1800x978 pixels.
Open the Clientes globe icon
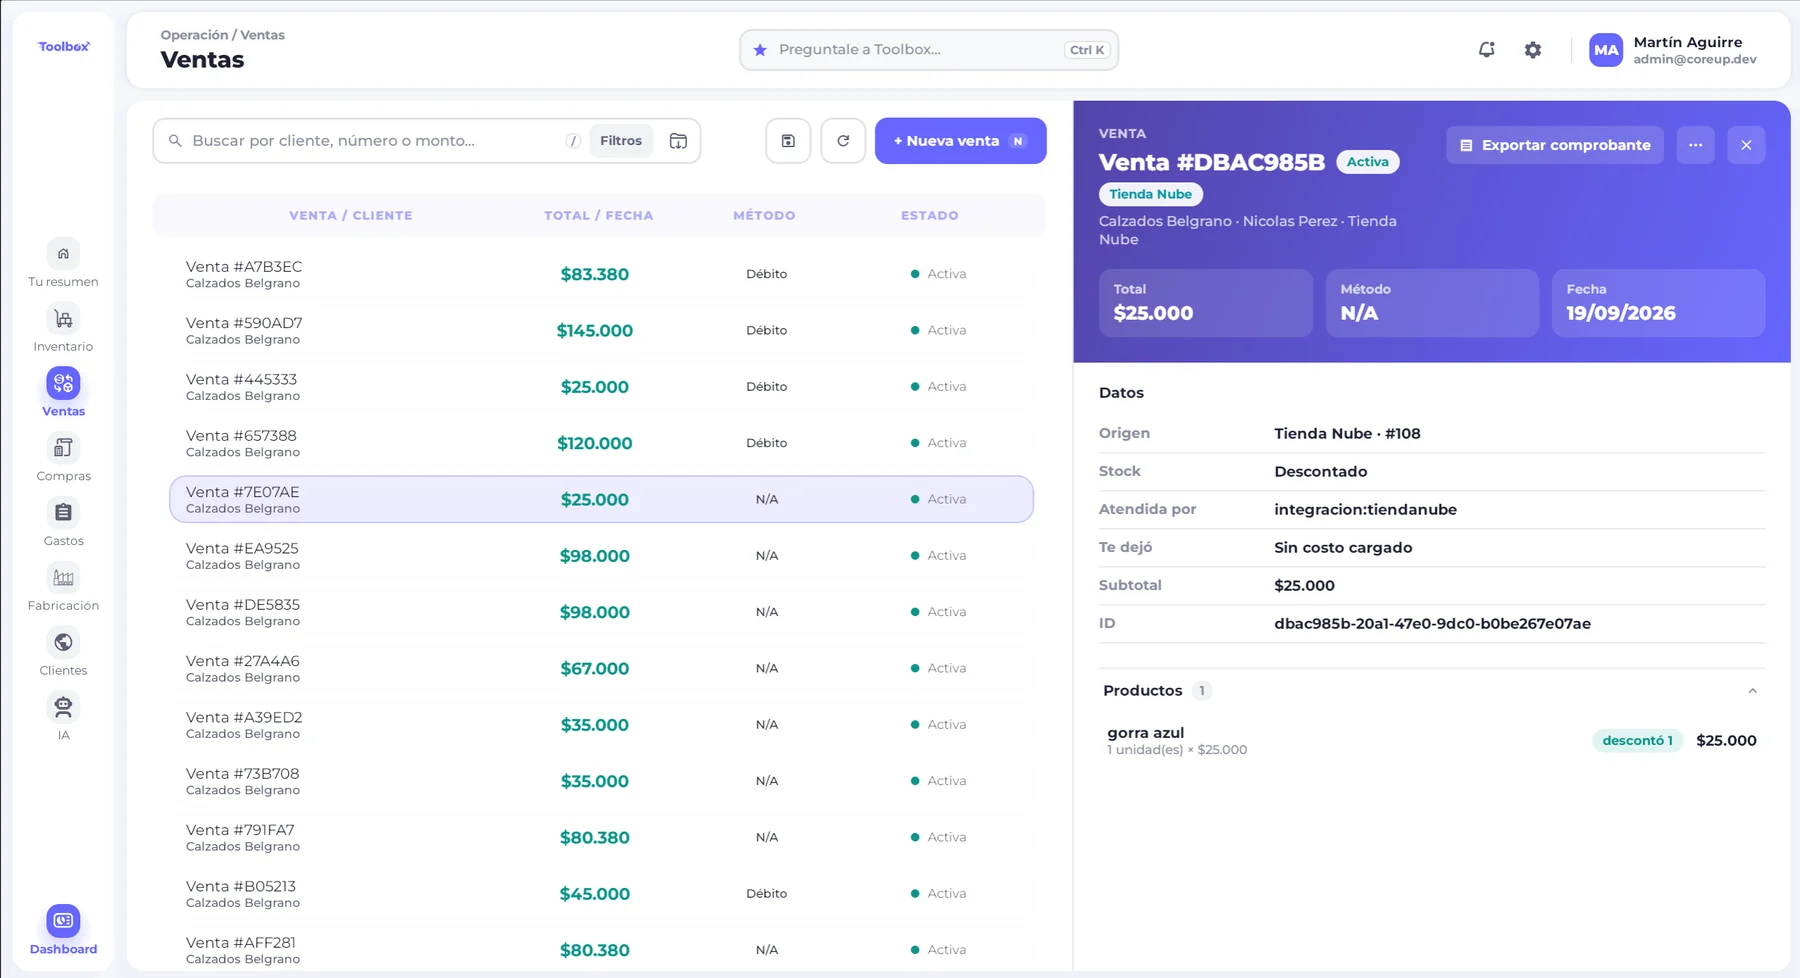pos(63,643)
